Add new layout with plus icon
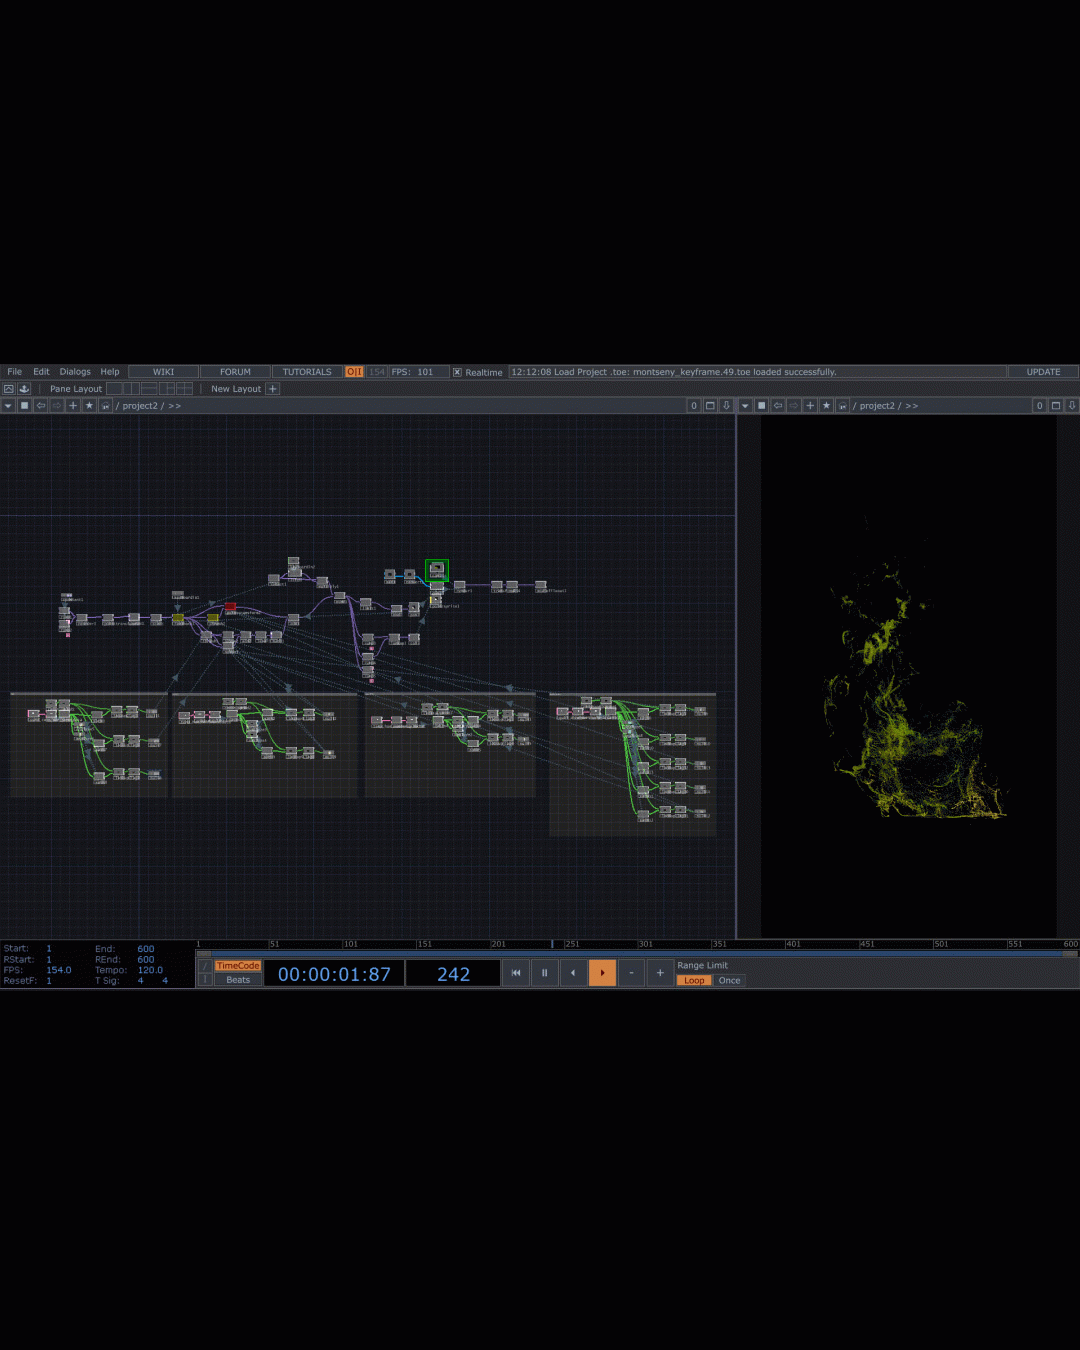The height and width of the screenshot is (1350, 1080). (x=273, y=389)
